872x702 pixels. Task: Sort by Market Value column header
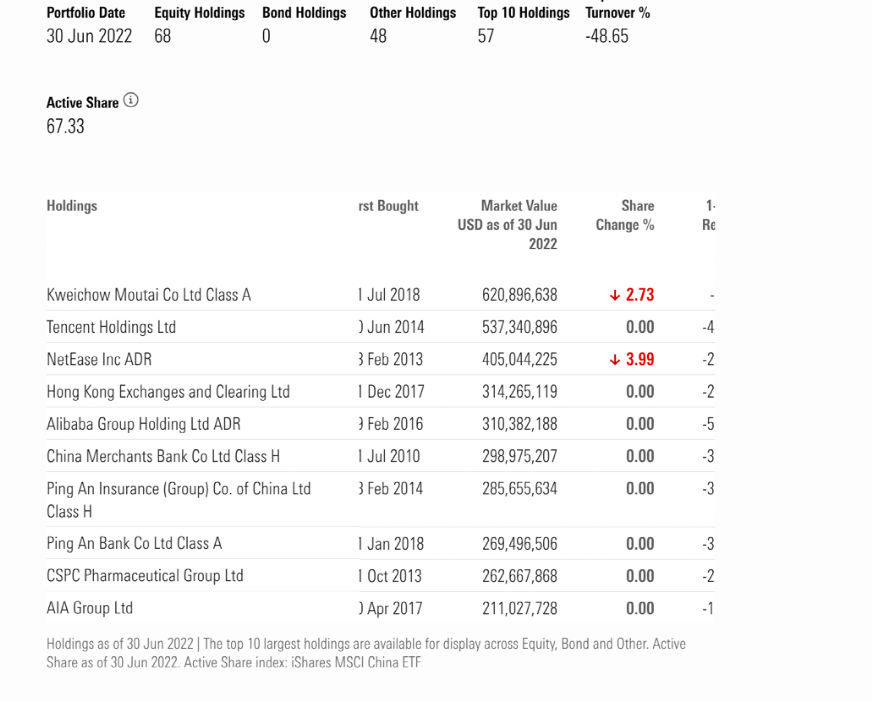[518, 206]
